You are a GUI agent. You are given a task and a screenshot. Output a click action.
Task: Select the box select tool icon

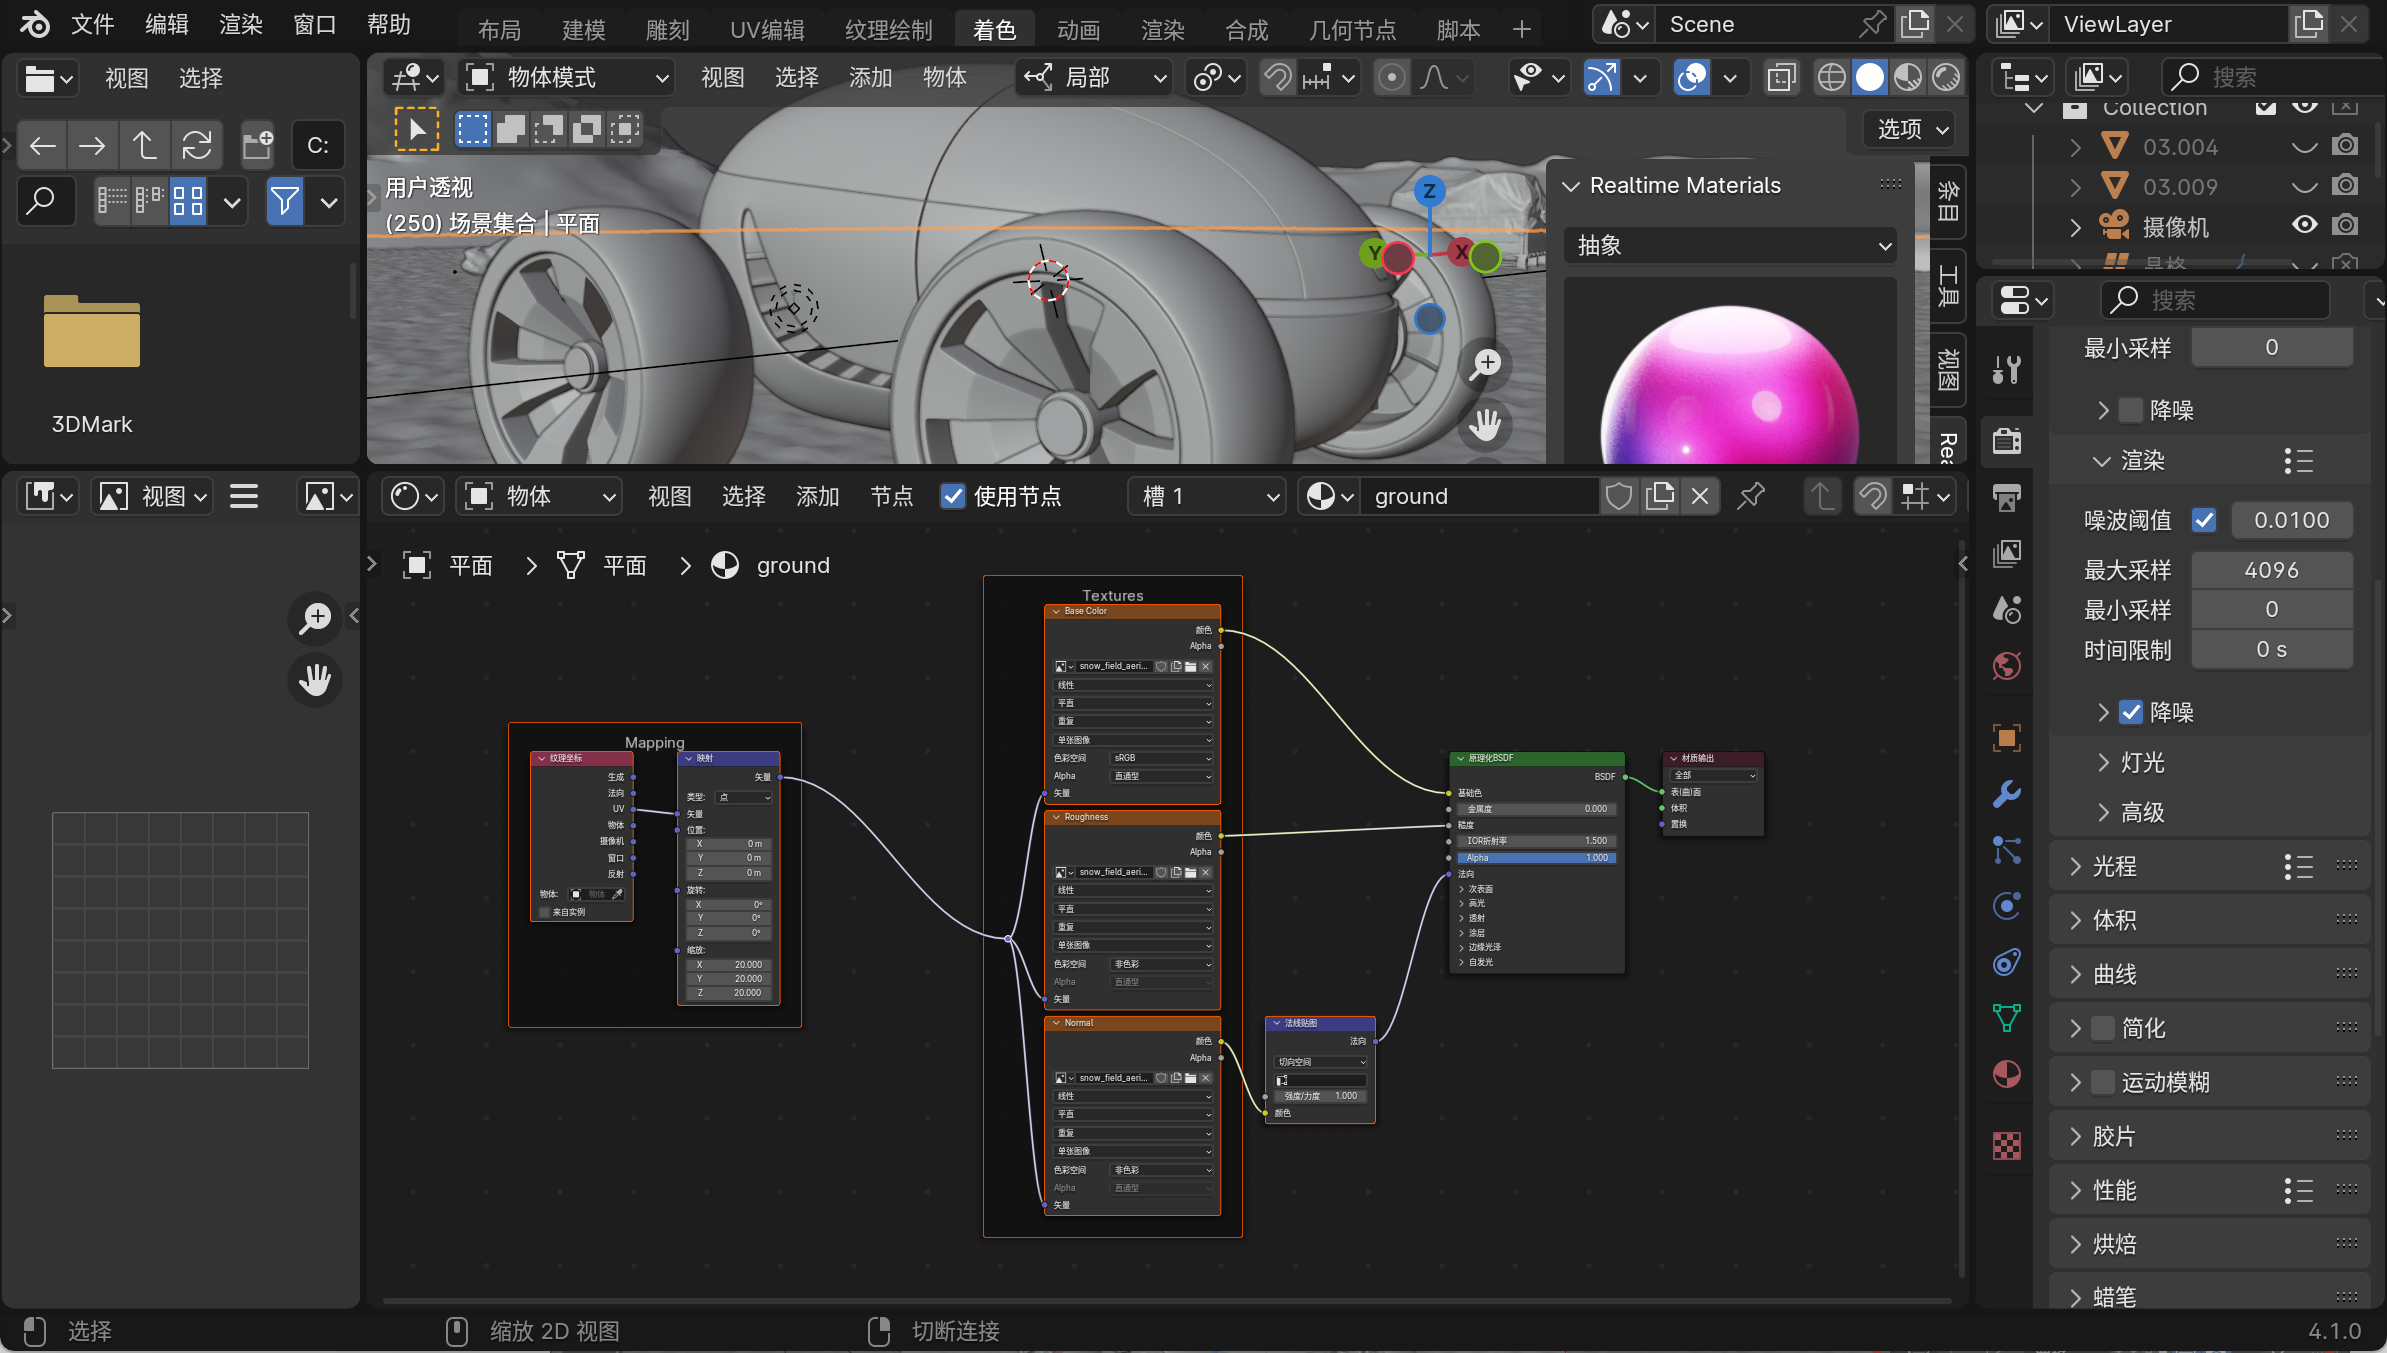pos(473,129)
